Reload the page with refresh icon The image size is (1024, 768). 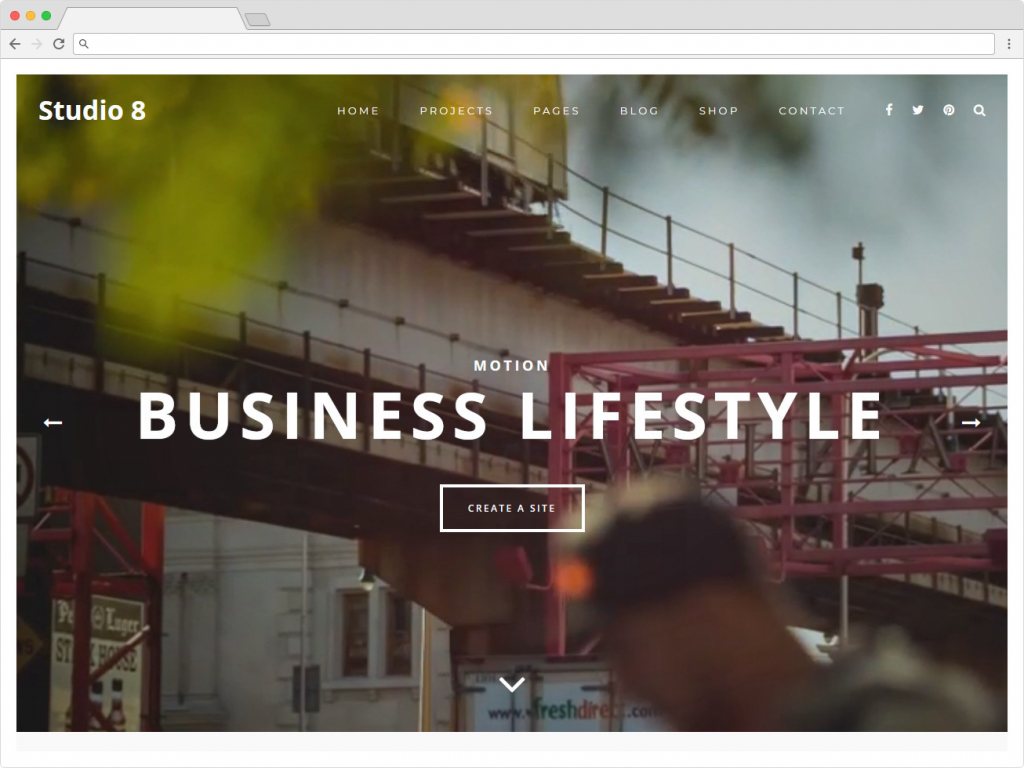tap(59, 44)
